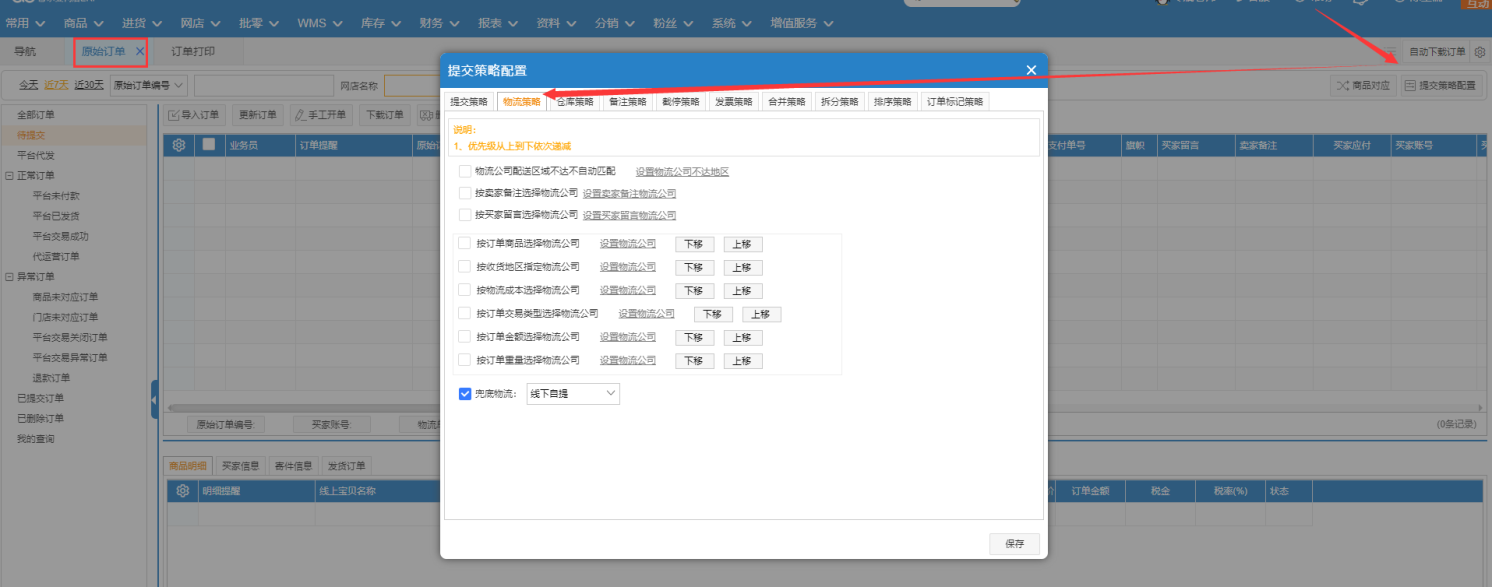Click 设置买家留言物流公司 link
This screenshot has width=1492, height=587.
coord(629,216)
